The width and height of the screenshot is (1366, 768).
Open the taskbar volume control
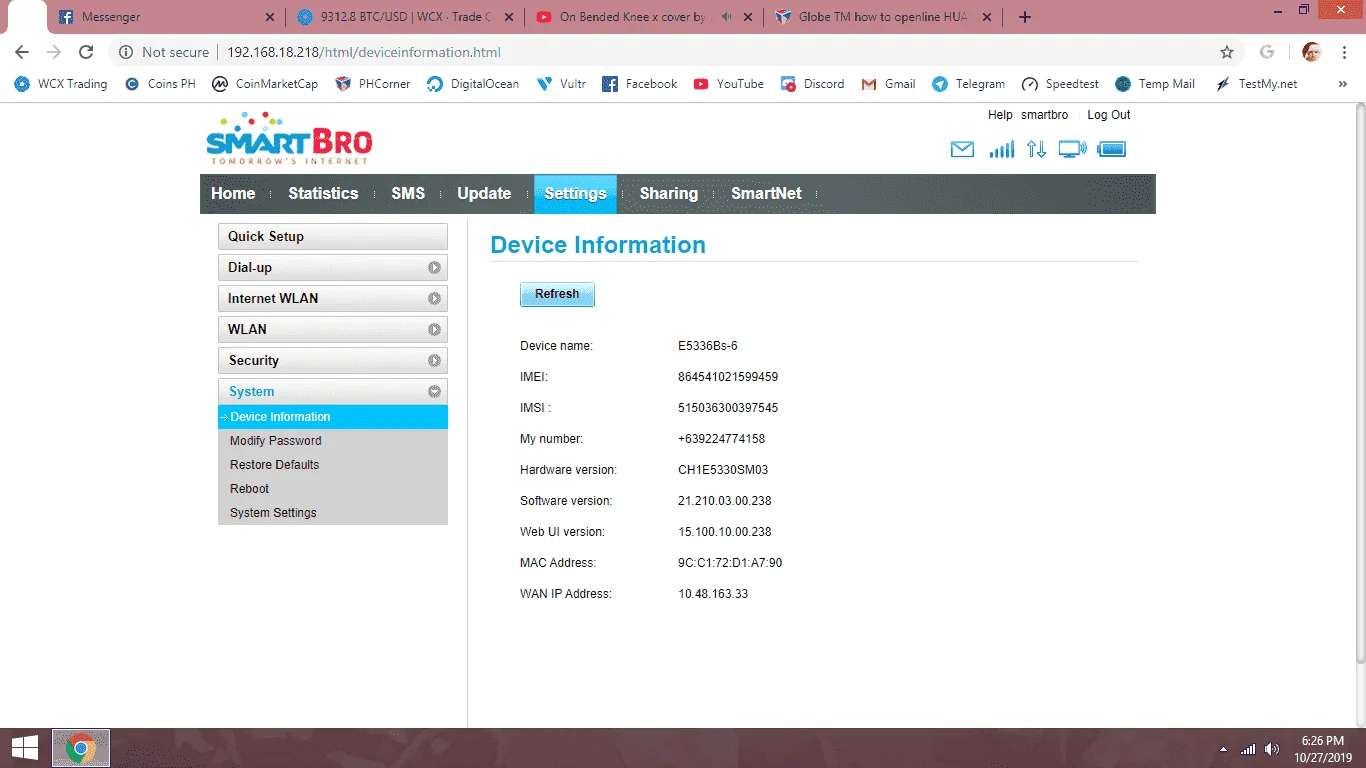tap(1272, 749)
